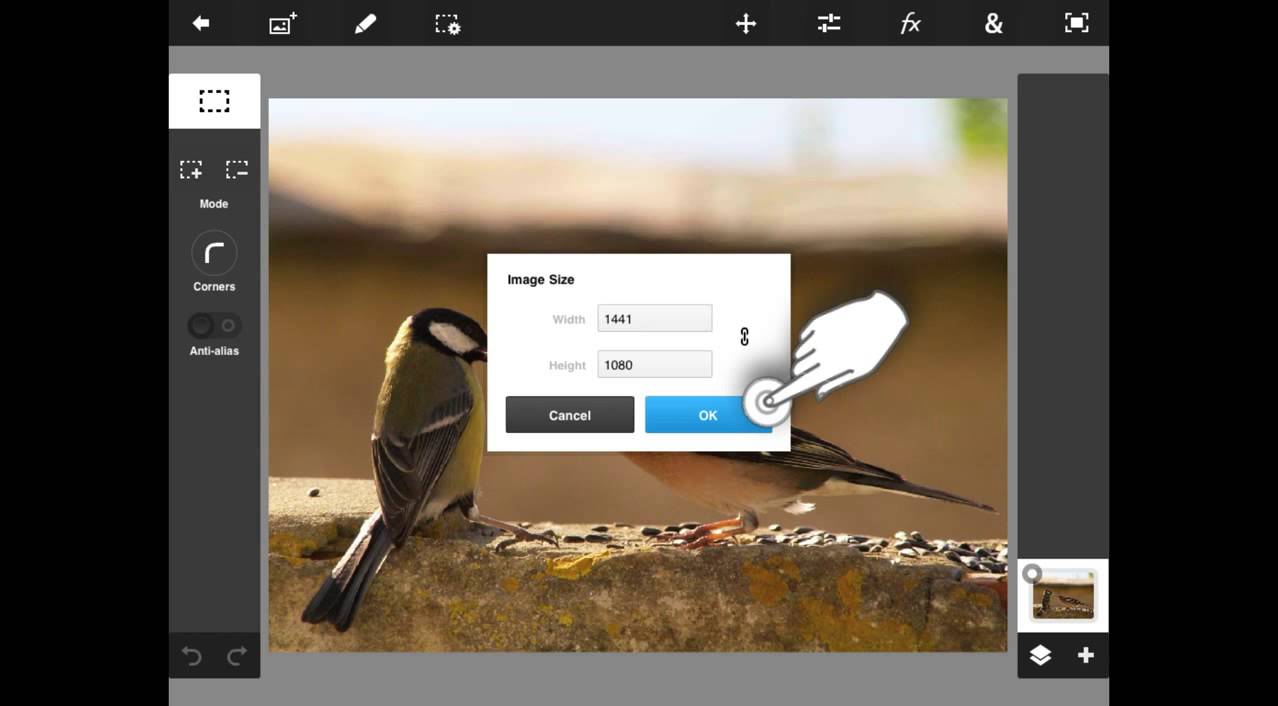
Task: Tap the ampersand icon
Action: click(993, 23)
